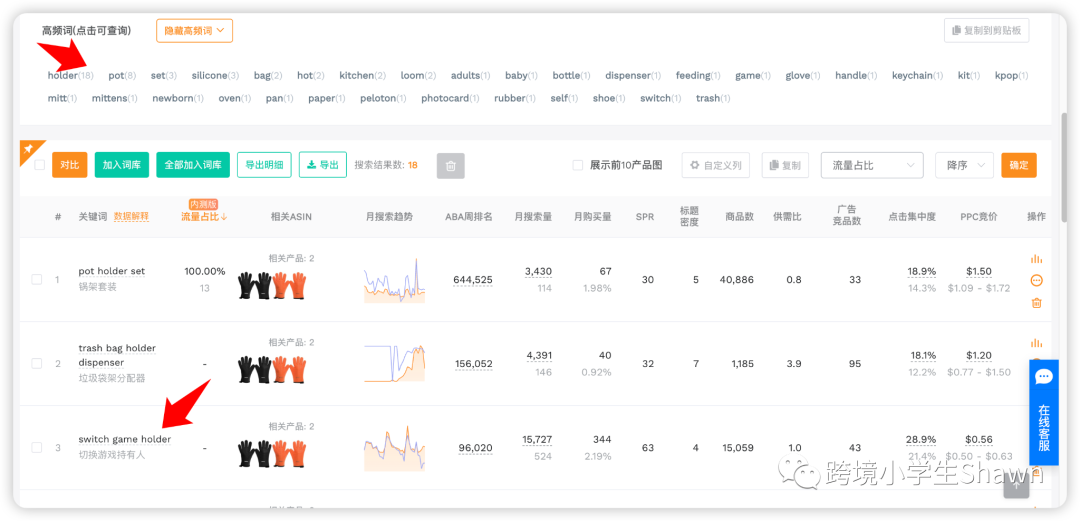Viewport: 1080px width, 521px height.
Task: Click the keyword switch game holder
Action: [x=125, y=440]
